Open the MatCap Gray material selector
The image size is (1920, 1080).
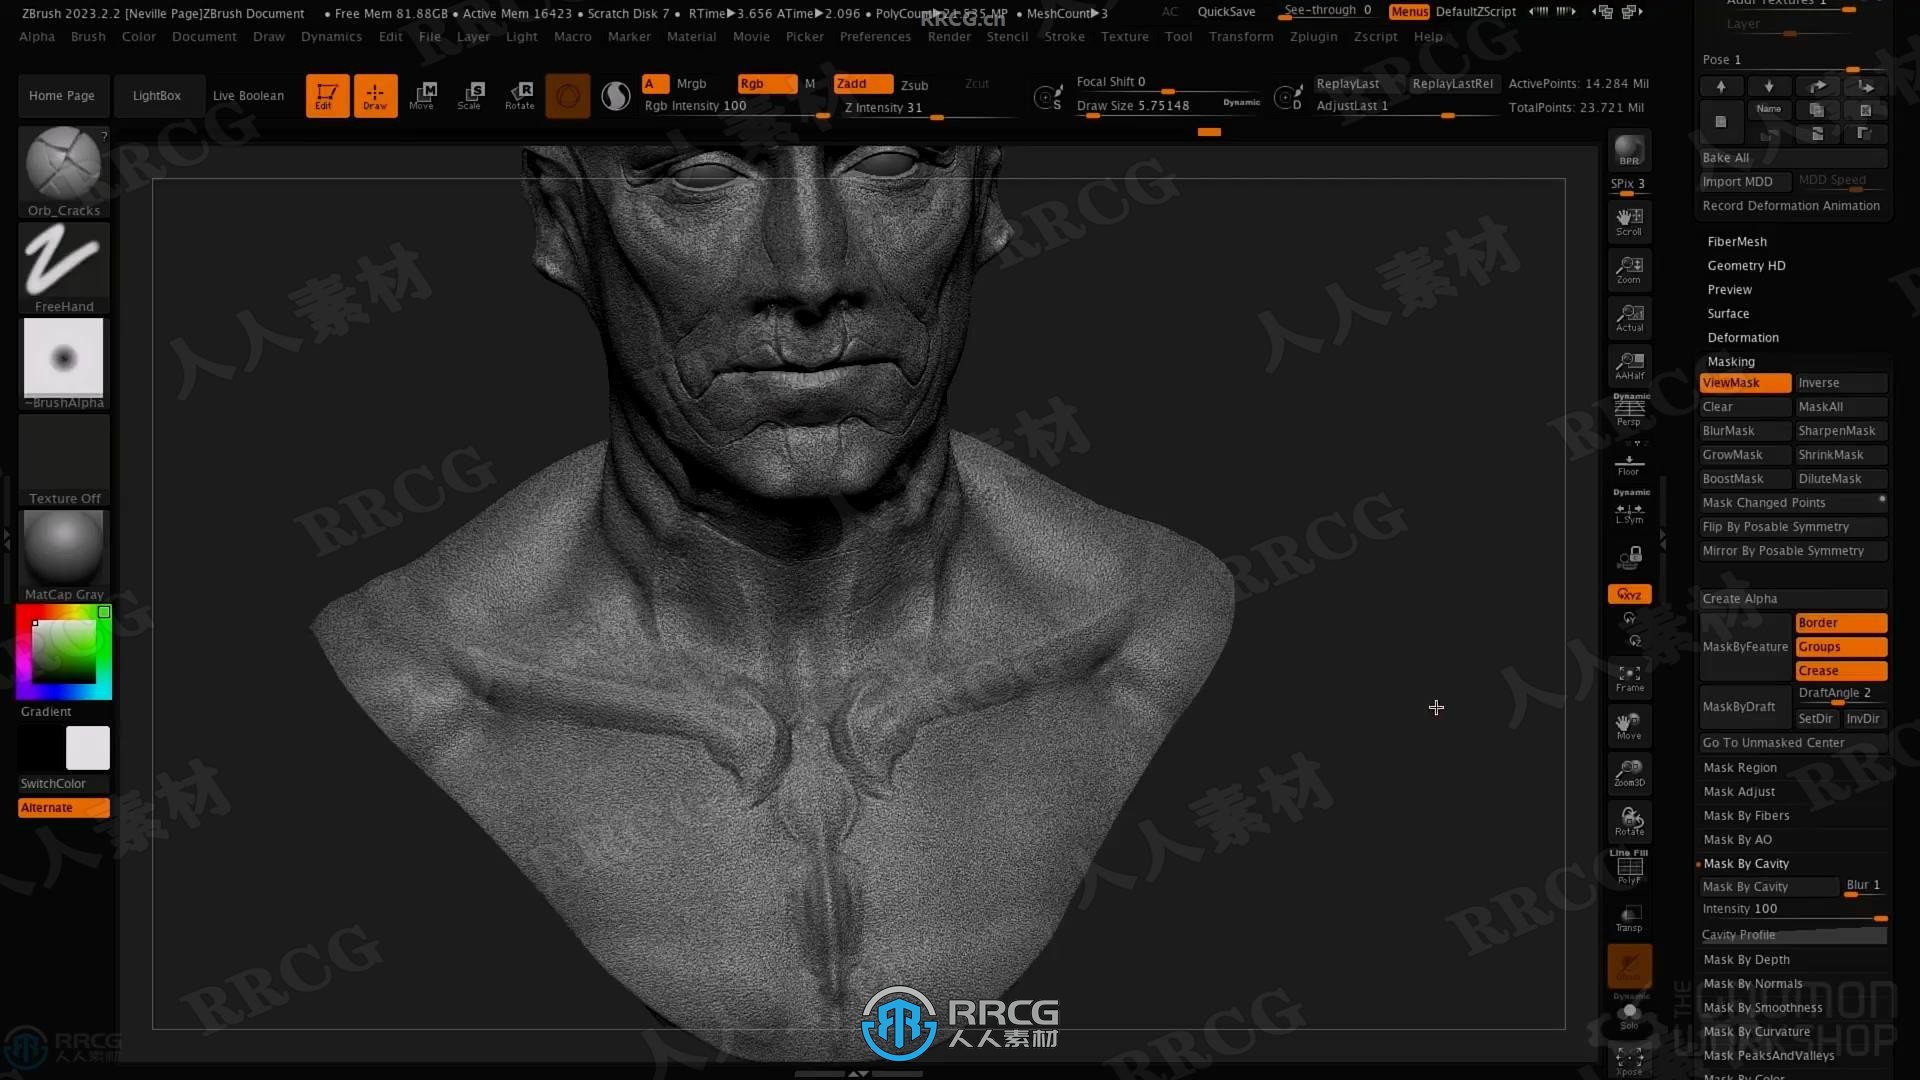[64, 555]
